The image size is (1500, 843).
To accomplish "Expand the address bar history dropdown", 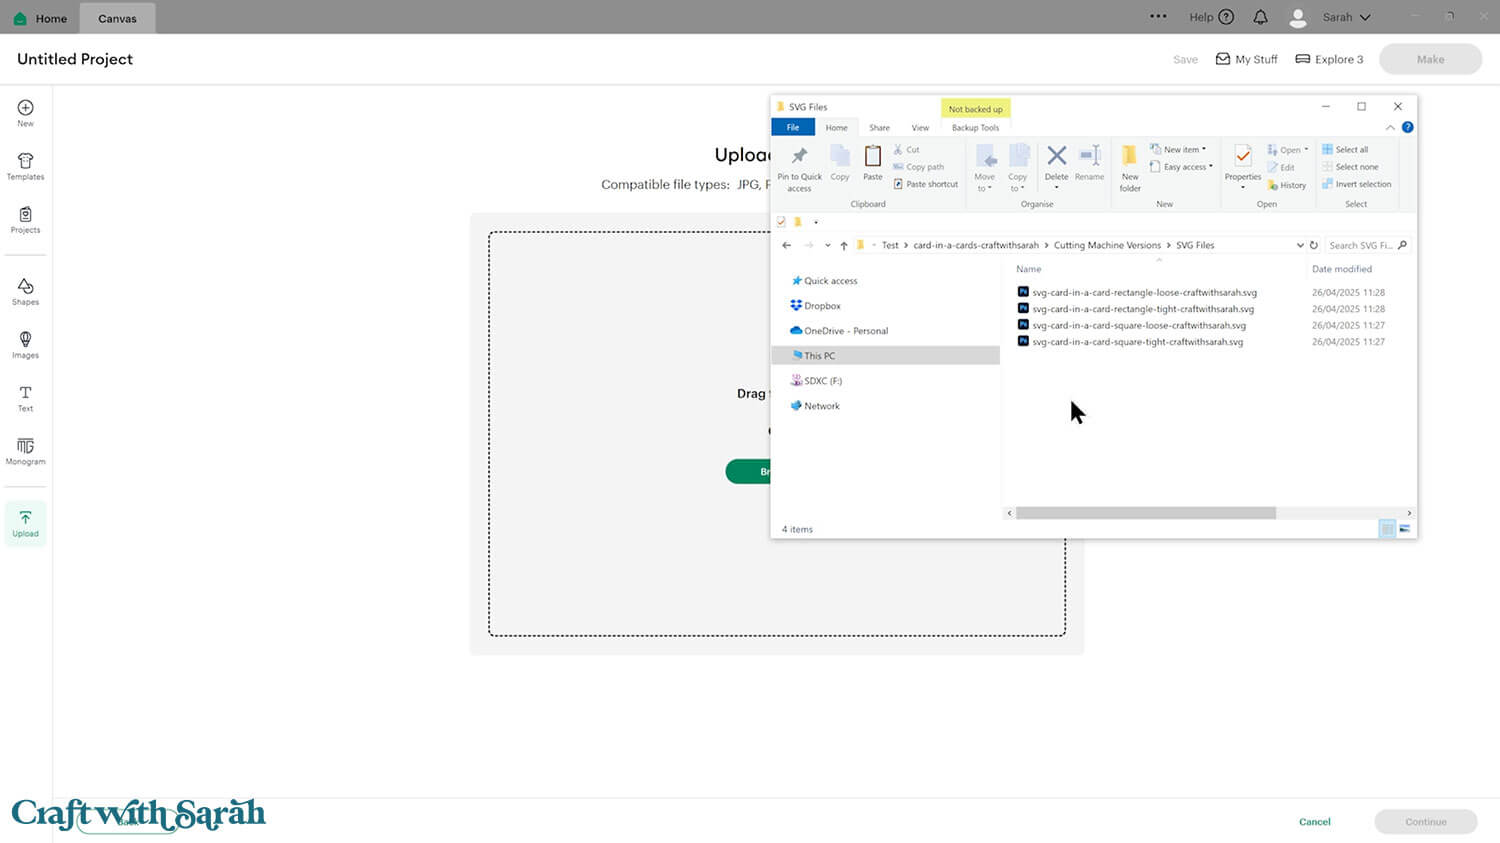I will (1299, 245).
